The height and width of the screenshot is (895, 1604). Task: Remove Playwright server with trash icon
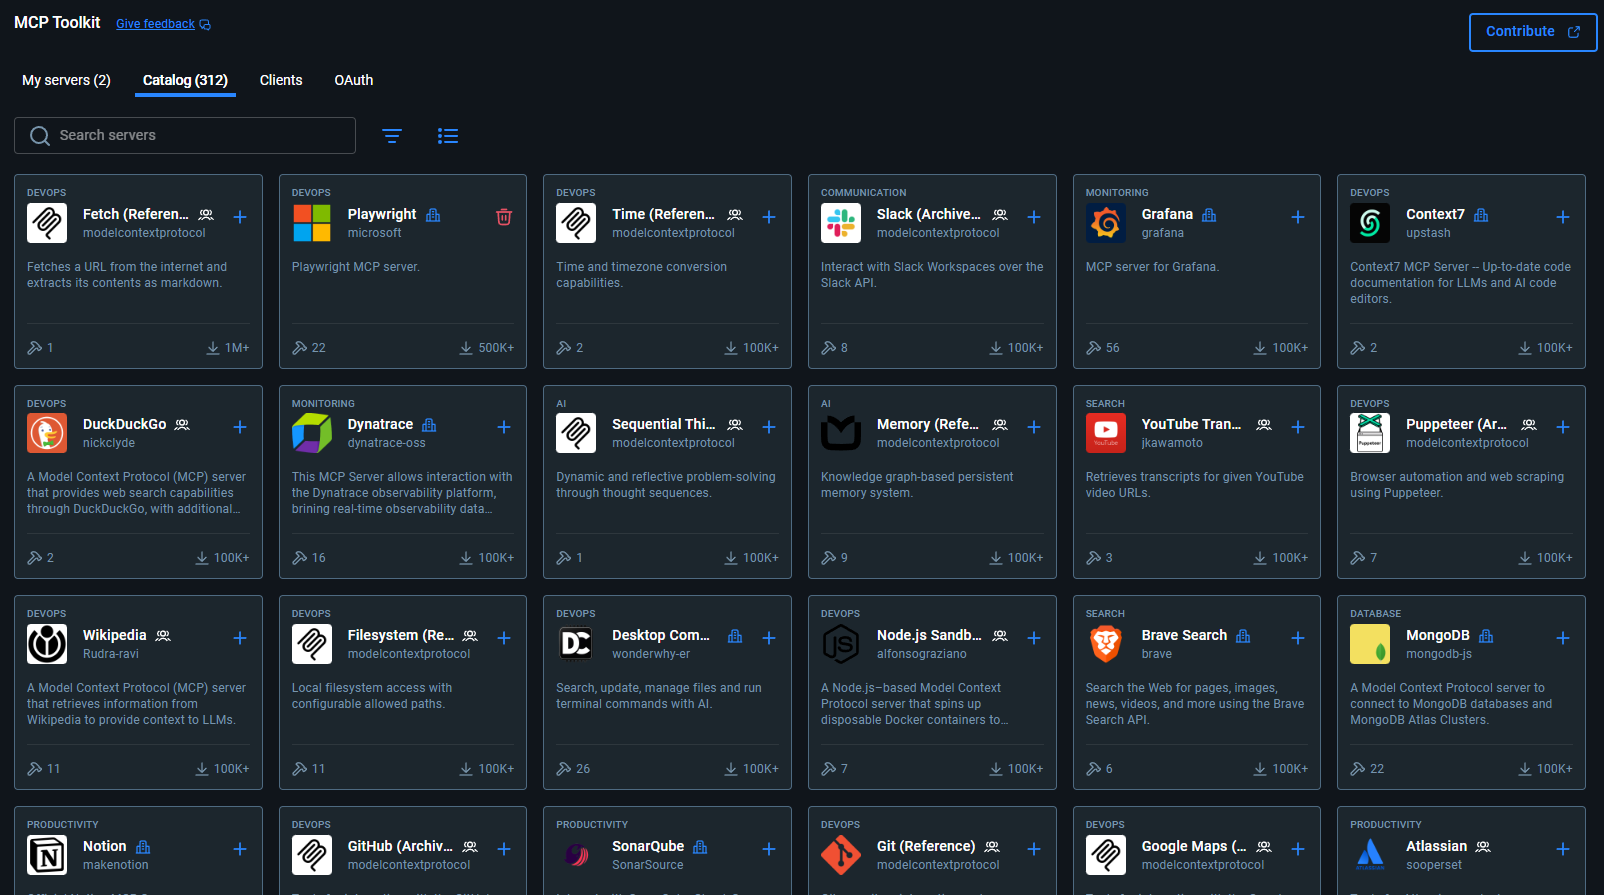504,217
